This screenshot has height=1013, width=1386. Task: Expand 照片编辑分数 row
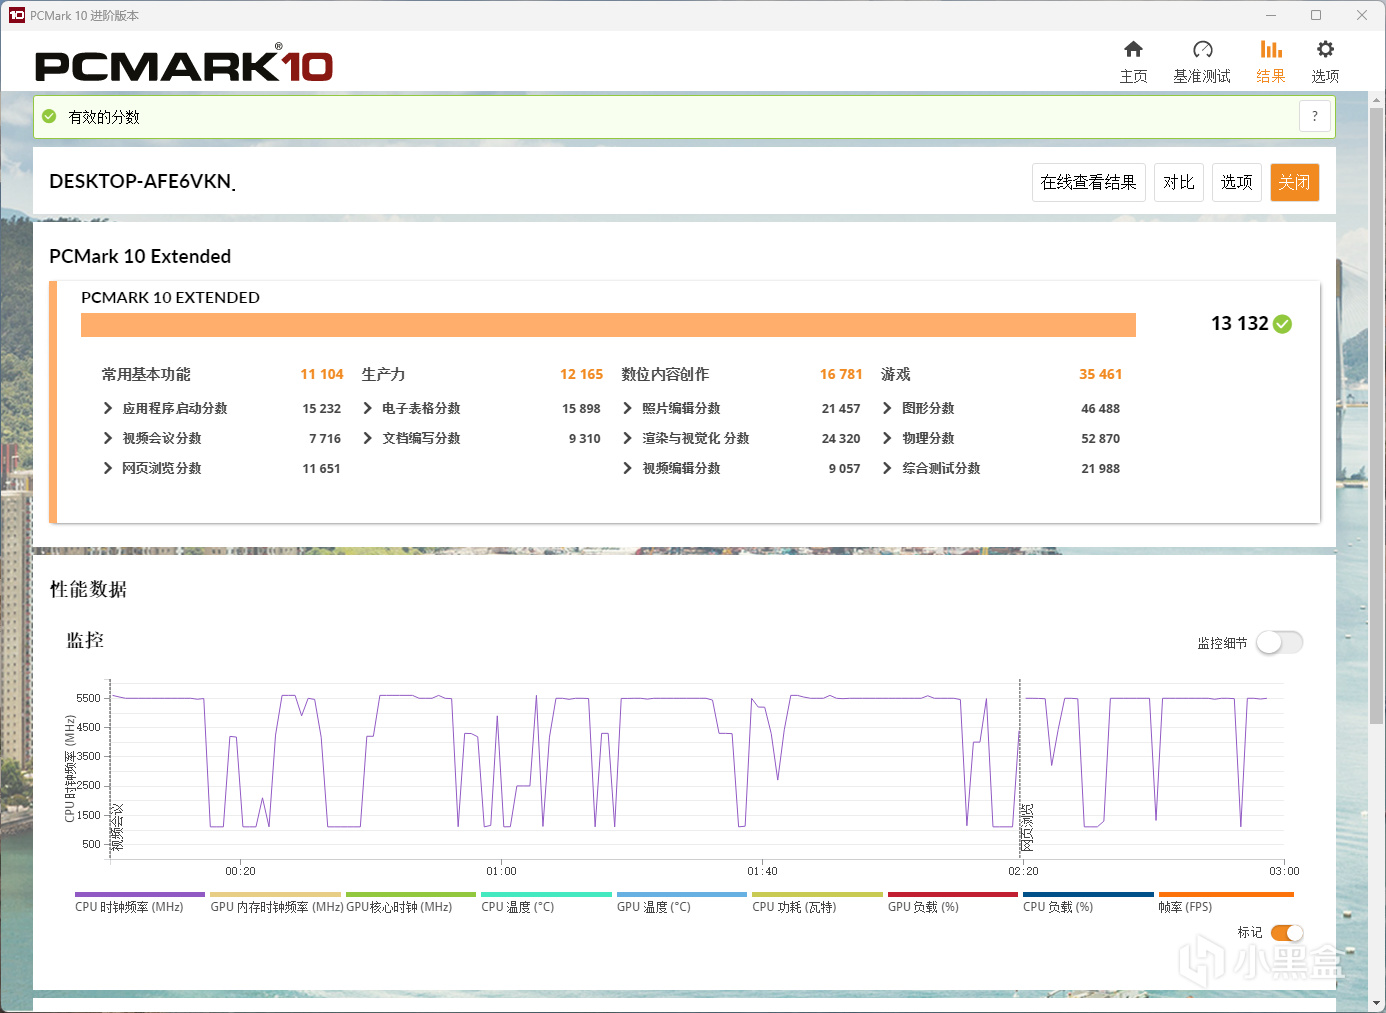coord(628,408)
